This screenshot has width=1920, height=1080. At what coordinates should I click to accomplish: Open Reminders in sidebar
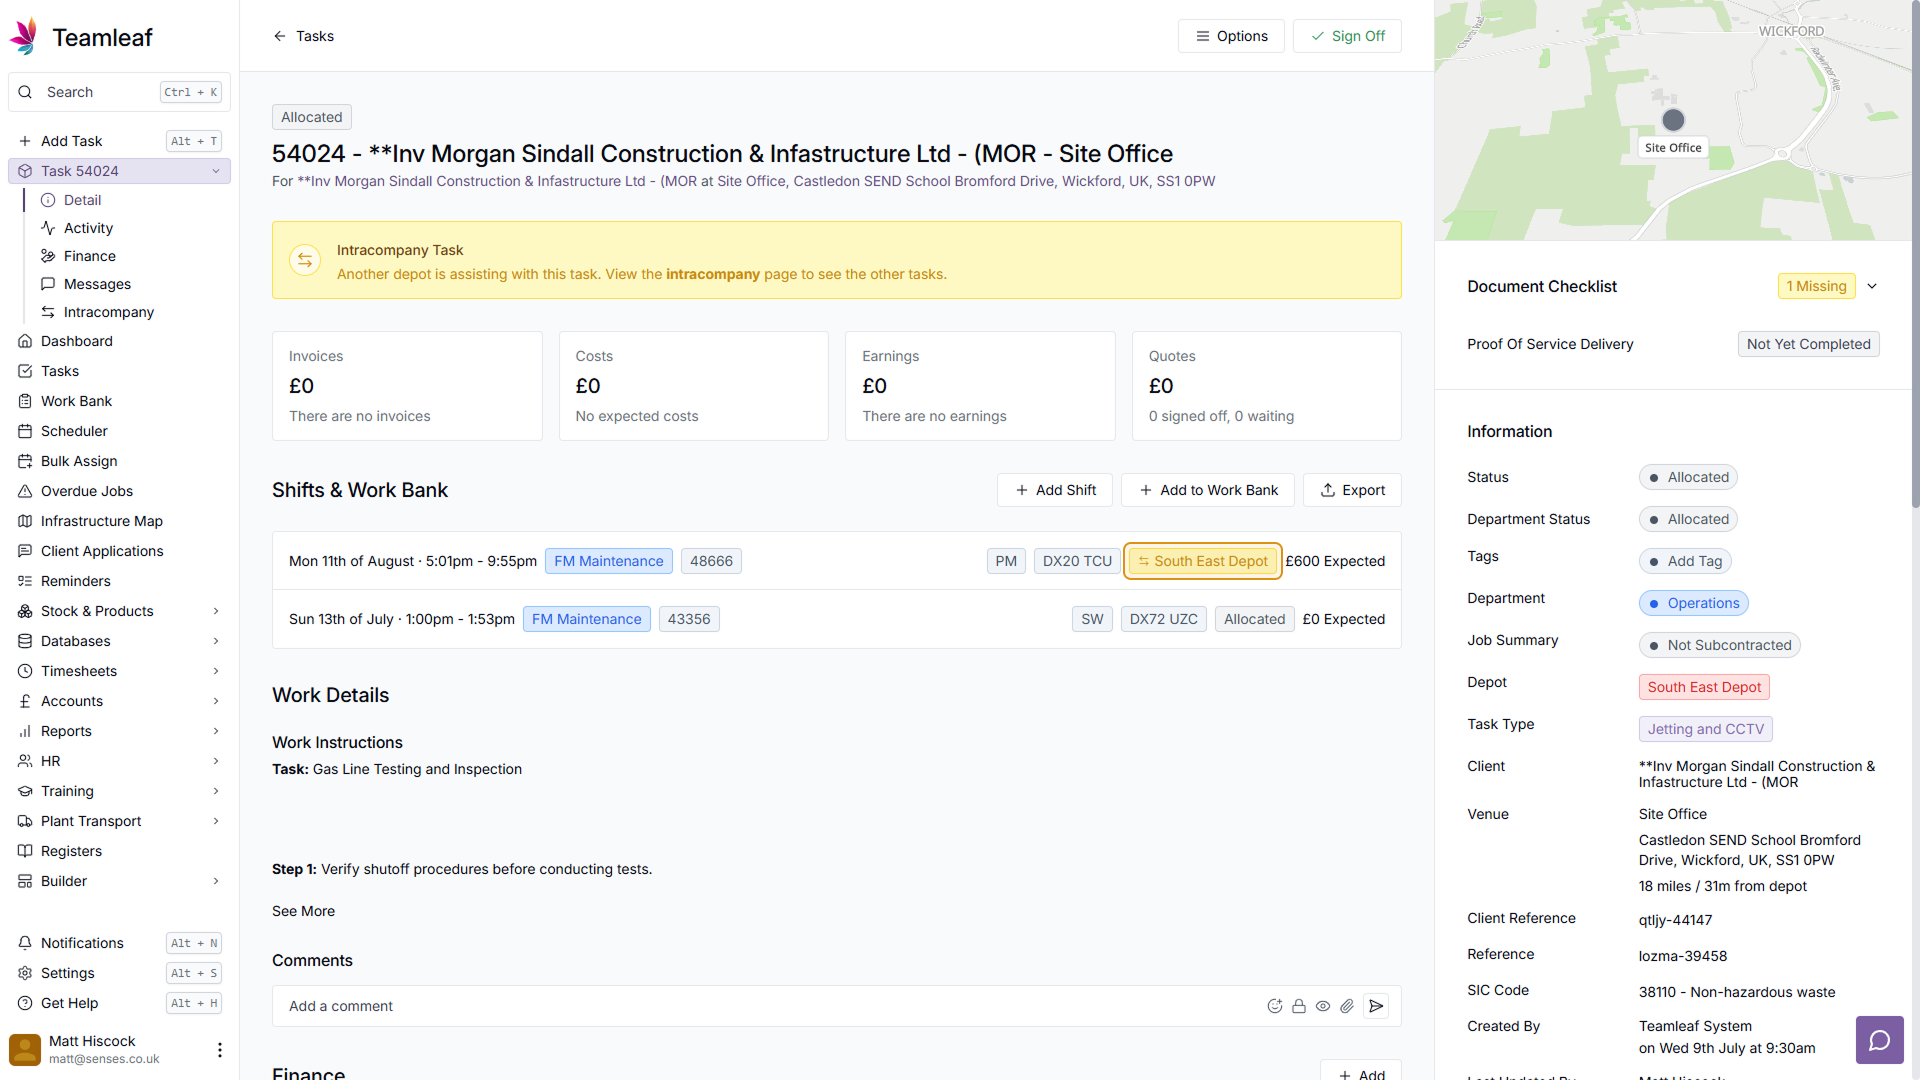(x=119, y=581)
